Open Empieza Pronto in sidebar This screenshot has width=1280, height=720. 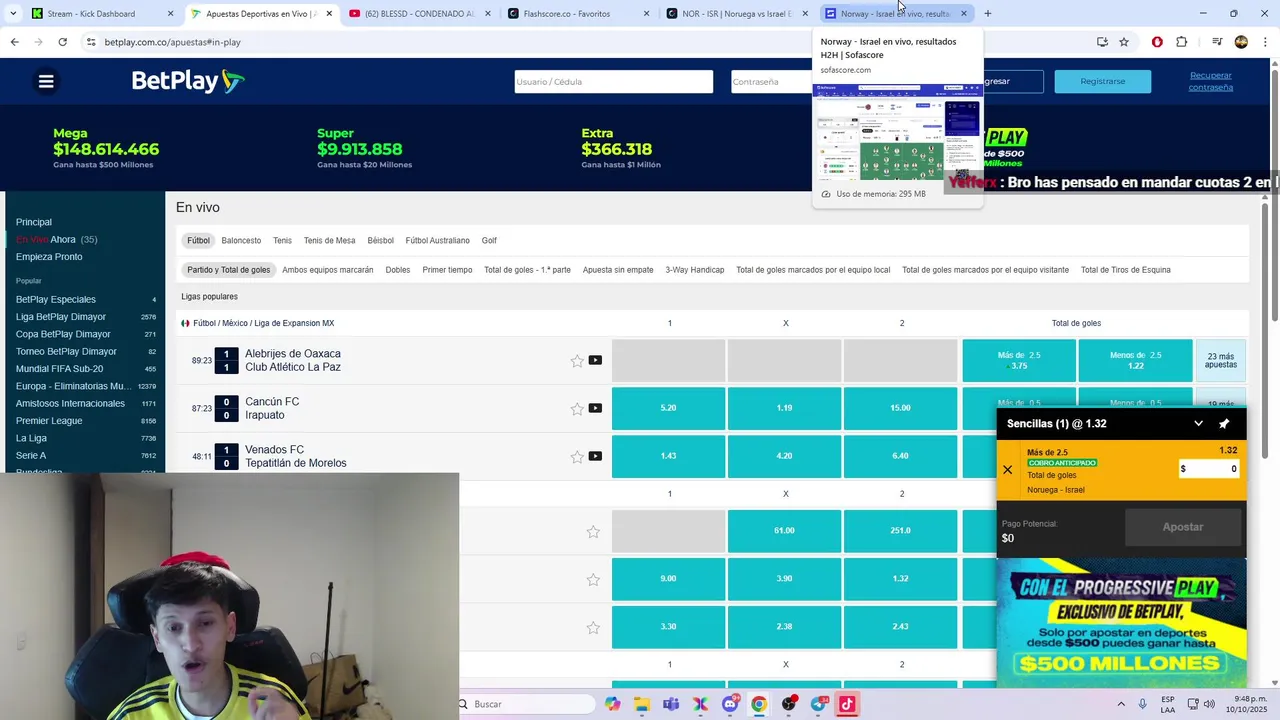49,257
